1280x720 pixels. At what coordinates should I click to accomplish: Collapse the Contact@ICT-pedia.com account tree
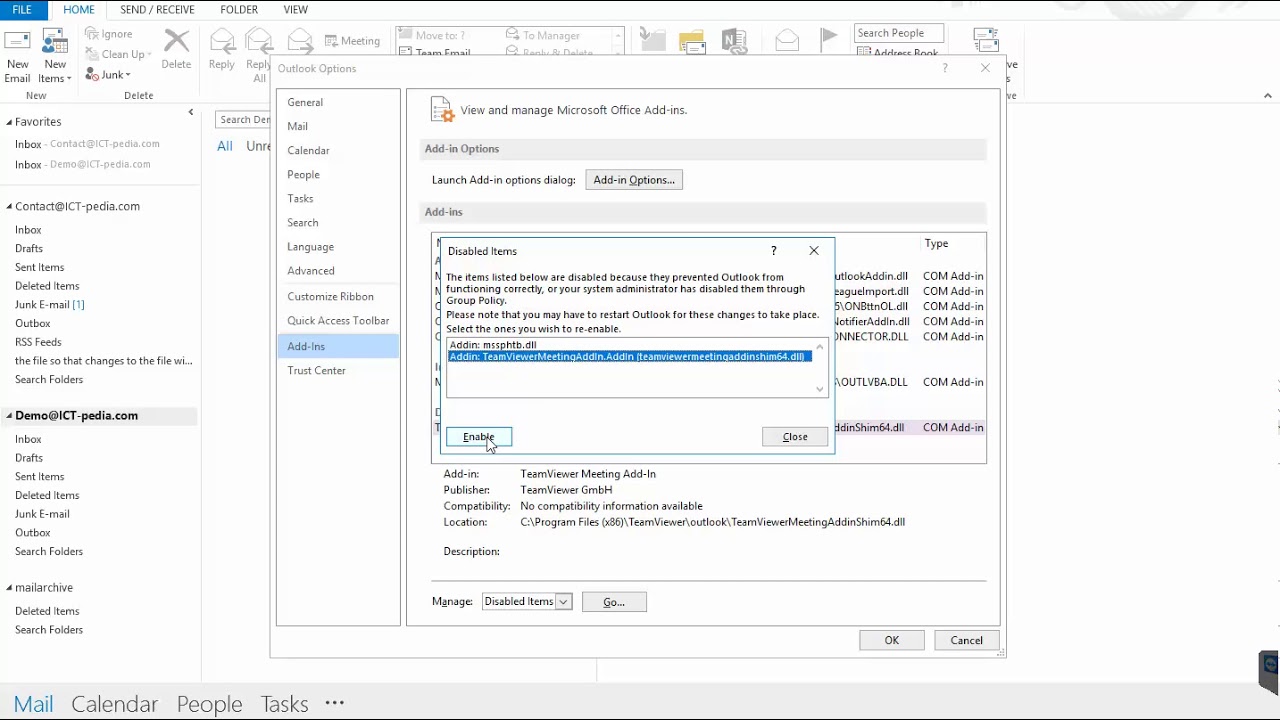coord(9,207)
